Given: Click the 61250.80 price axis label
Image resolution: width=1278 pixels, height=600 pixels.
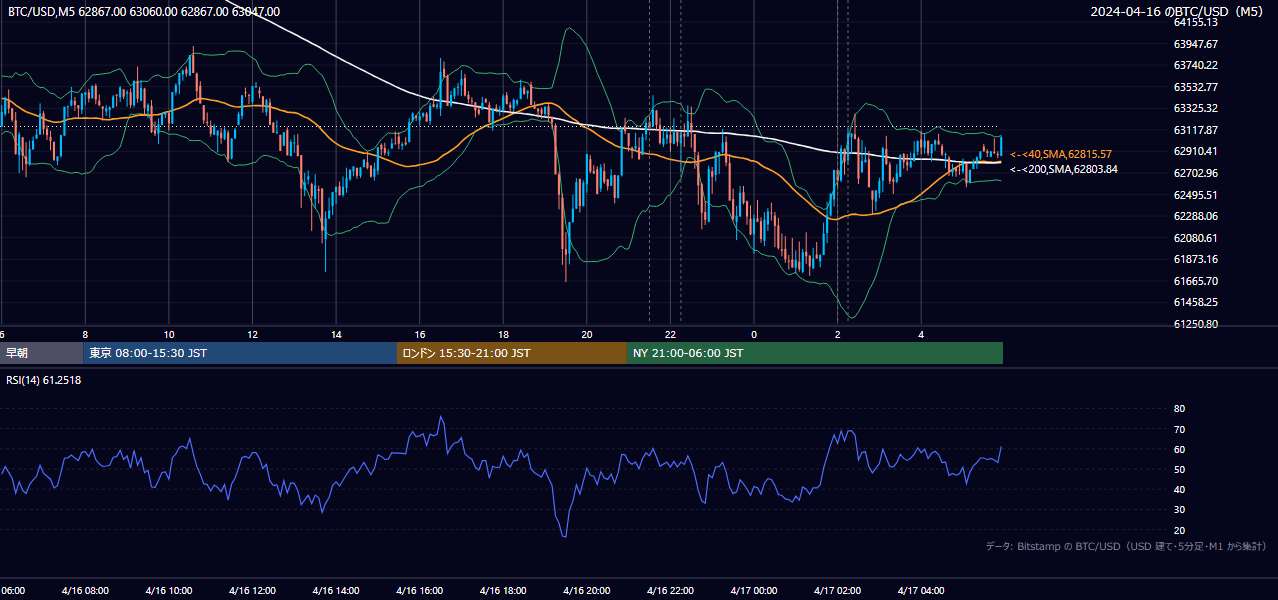Looking at the screenshot, I should pyautogui.click(x=1195, y=324).
